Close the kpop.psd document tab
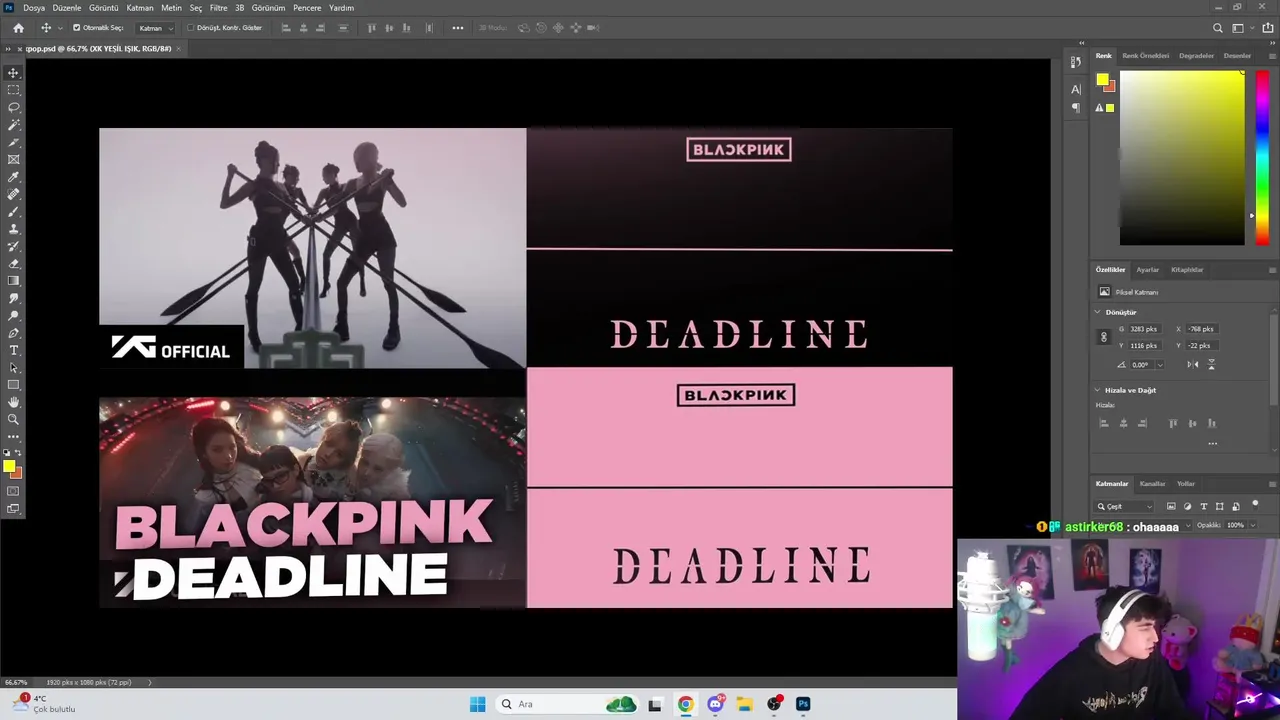The image size is (1280, 720). tap(178, 48)
